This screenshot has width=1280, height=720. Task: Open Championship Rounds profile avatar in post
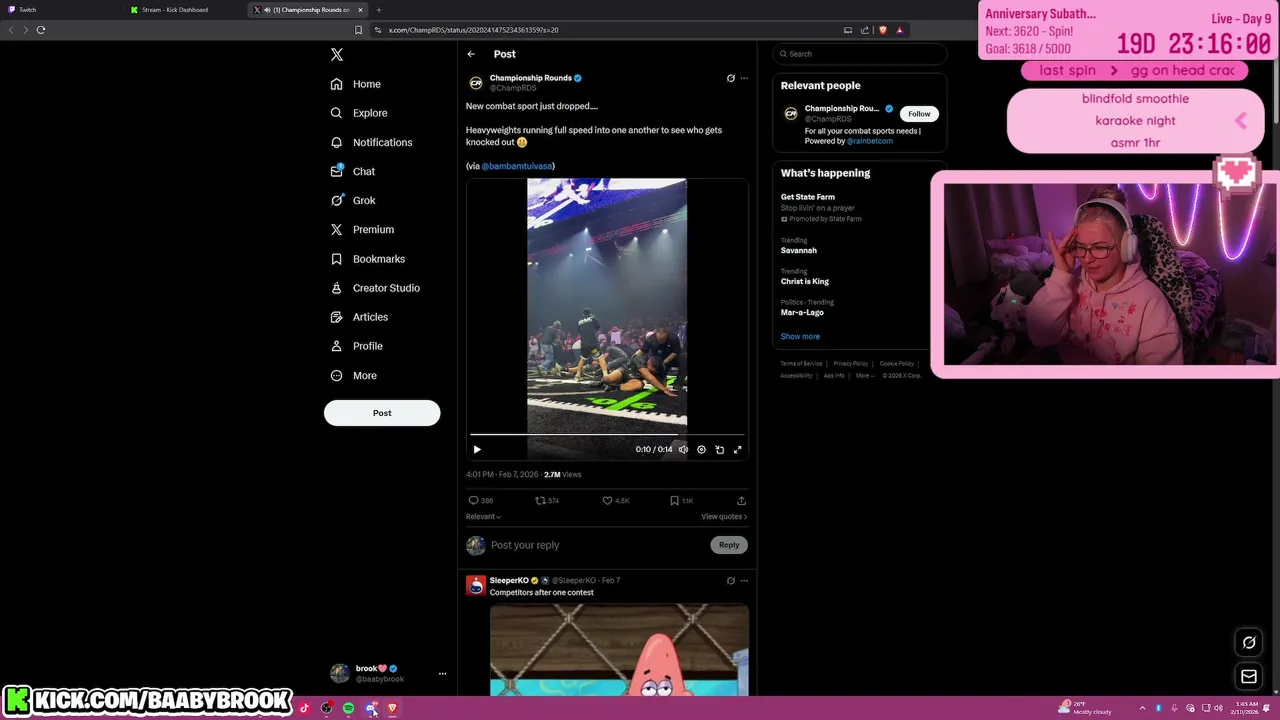(x=476, y=83)
